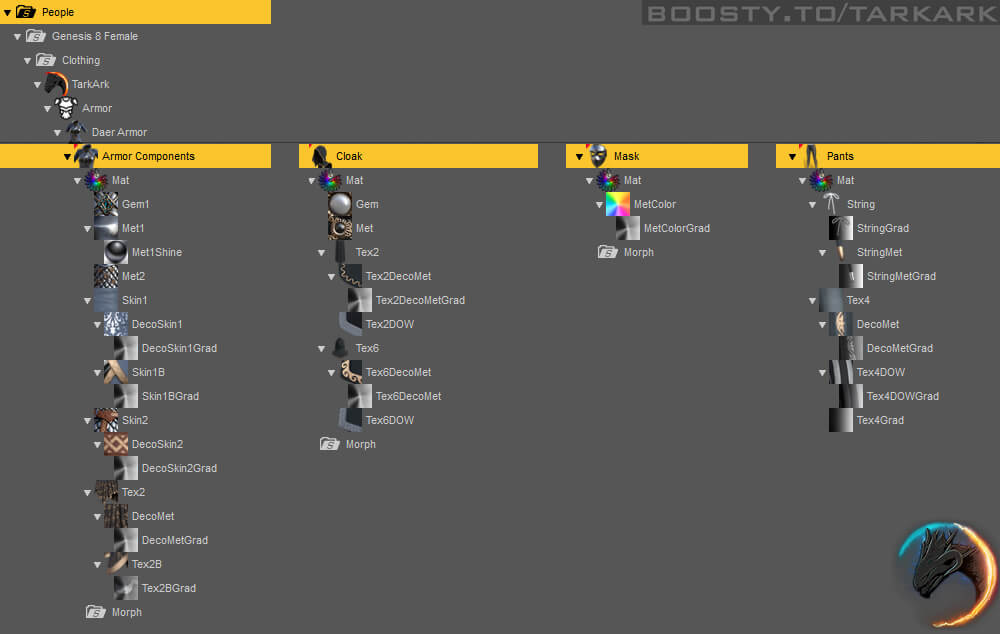1000x634 pixels.
Task: Click the Mask header mask icon
Action: [598, 156]
